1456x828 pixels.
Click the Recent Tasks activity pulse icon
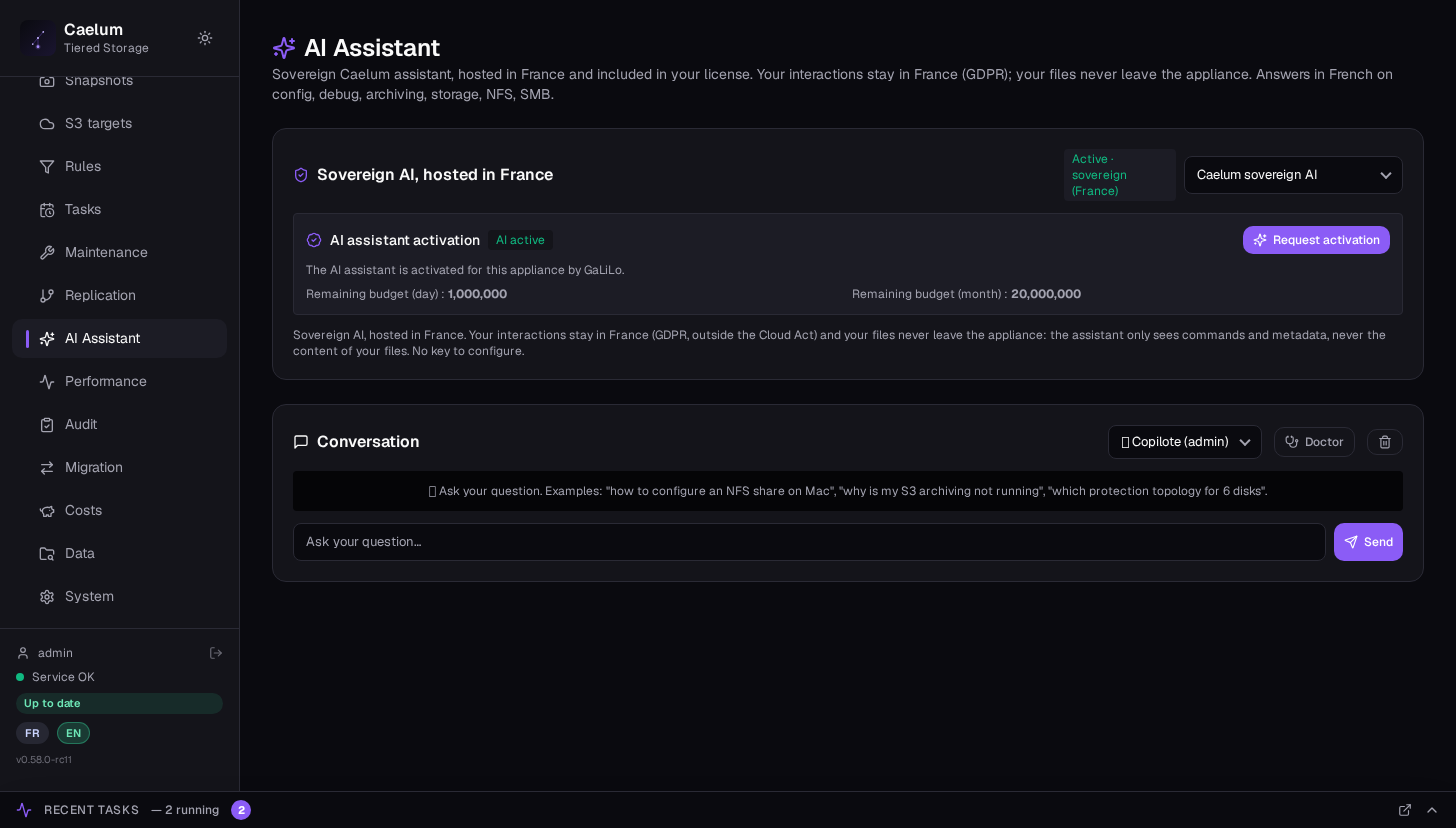pos(24,810)
